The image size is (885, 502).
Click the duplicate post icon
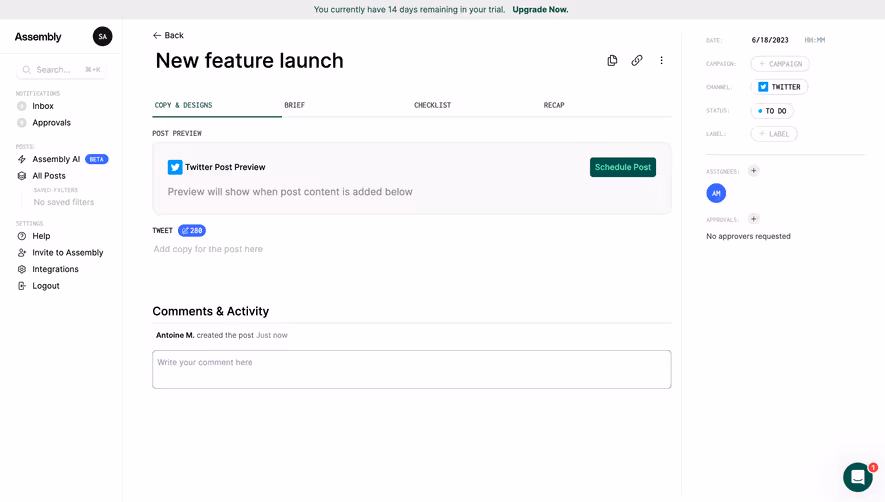click(x=612, y=60)
